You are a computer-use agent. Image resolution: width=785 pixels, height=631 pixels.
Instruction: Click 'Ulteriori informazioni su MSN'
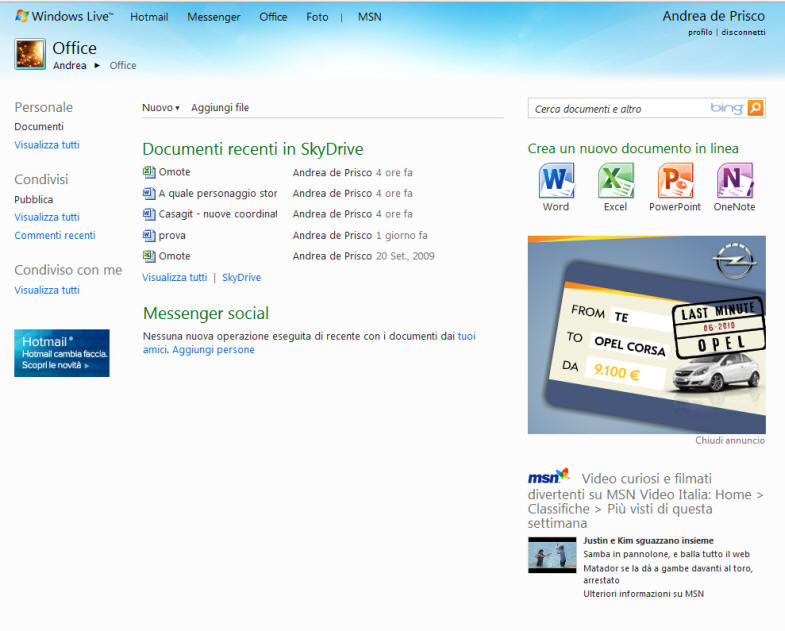point(643,594)
